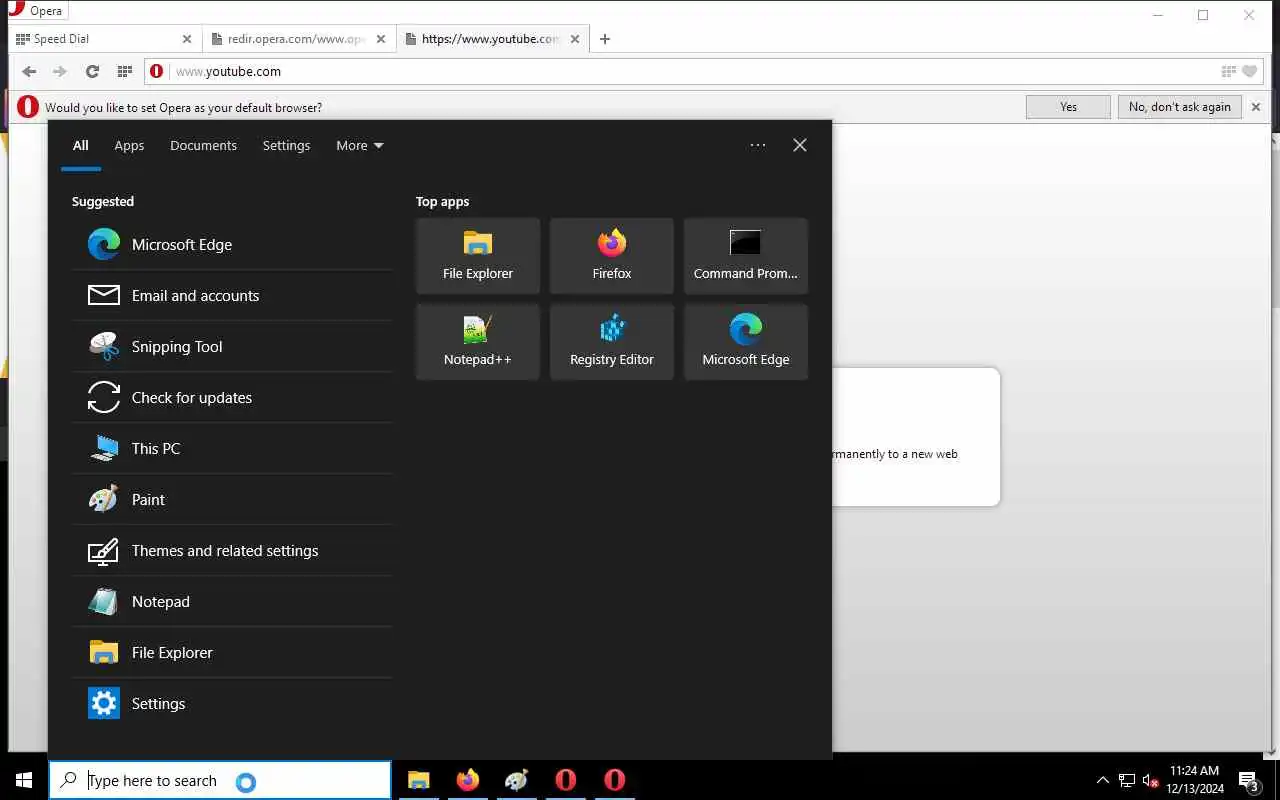Launch Notepad from suggested list
The image size is (1280, 800).
click(232, 601)
